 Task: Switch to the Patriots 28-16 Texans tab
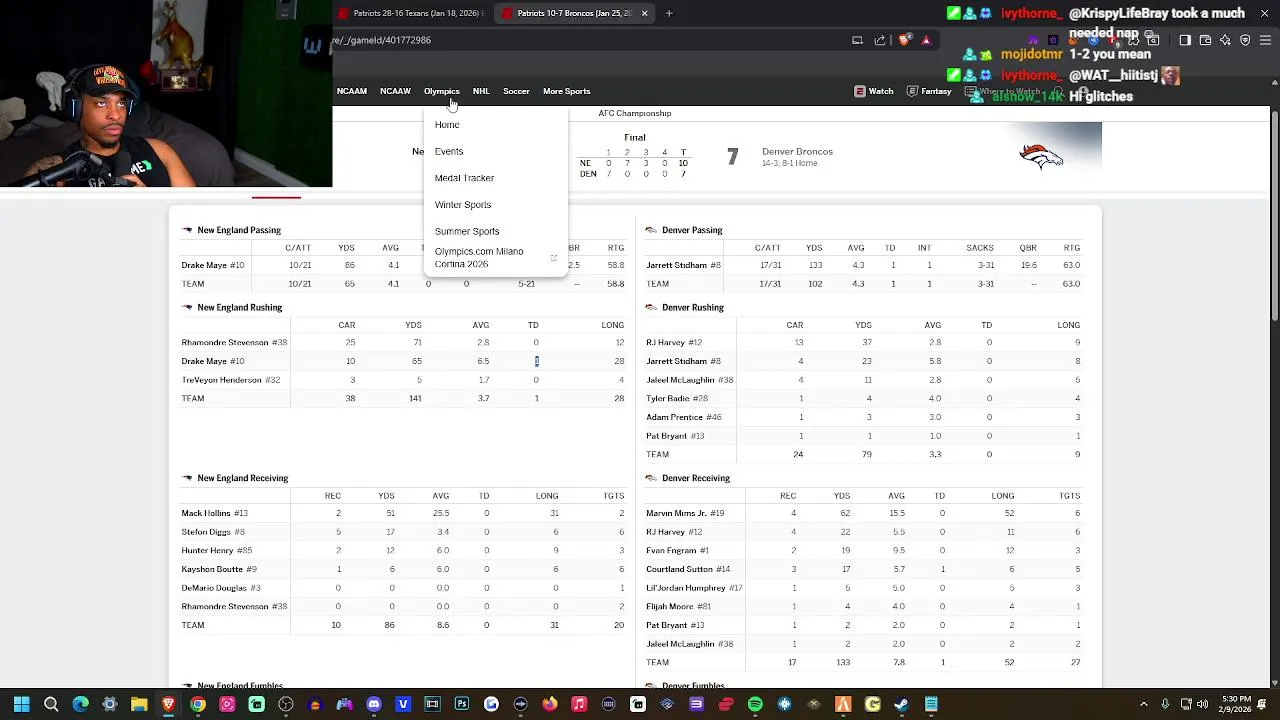(410, 13)
